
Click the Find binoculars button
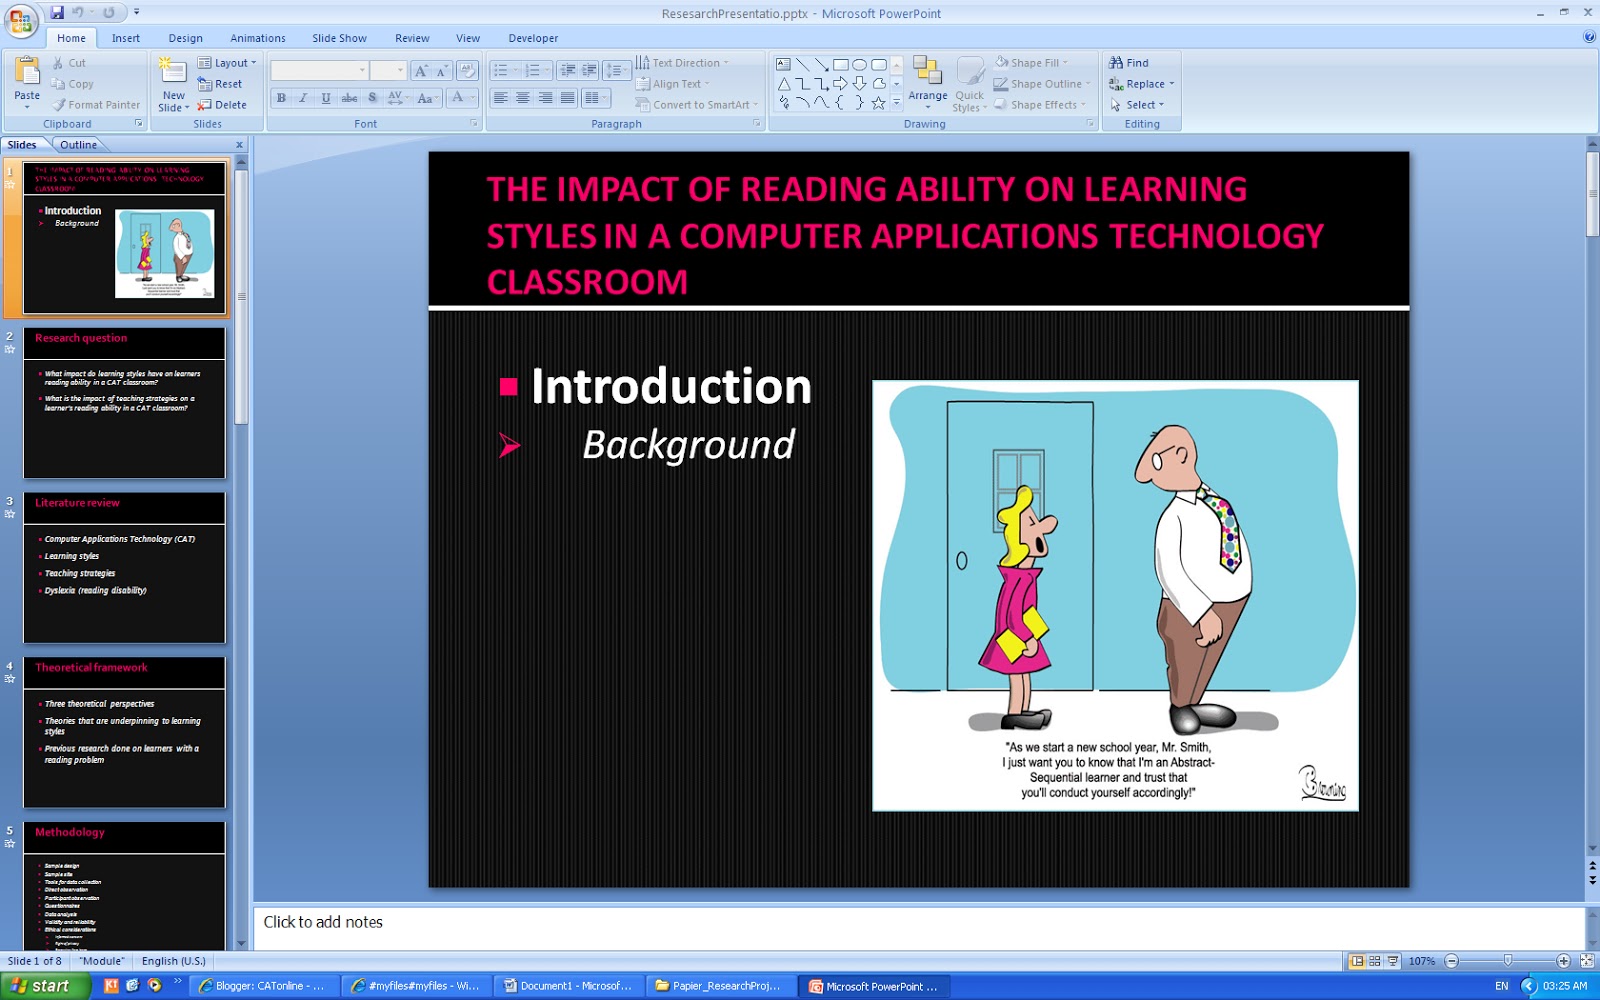[1129, 63]
